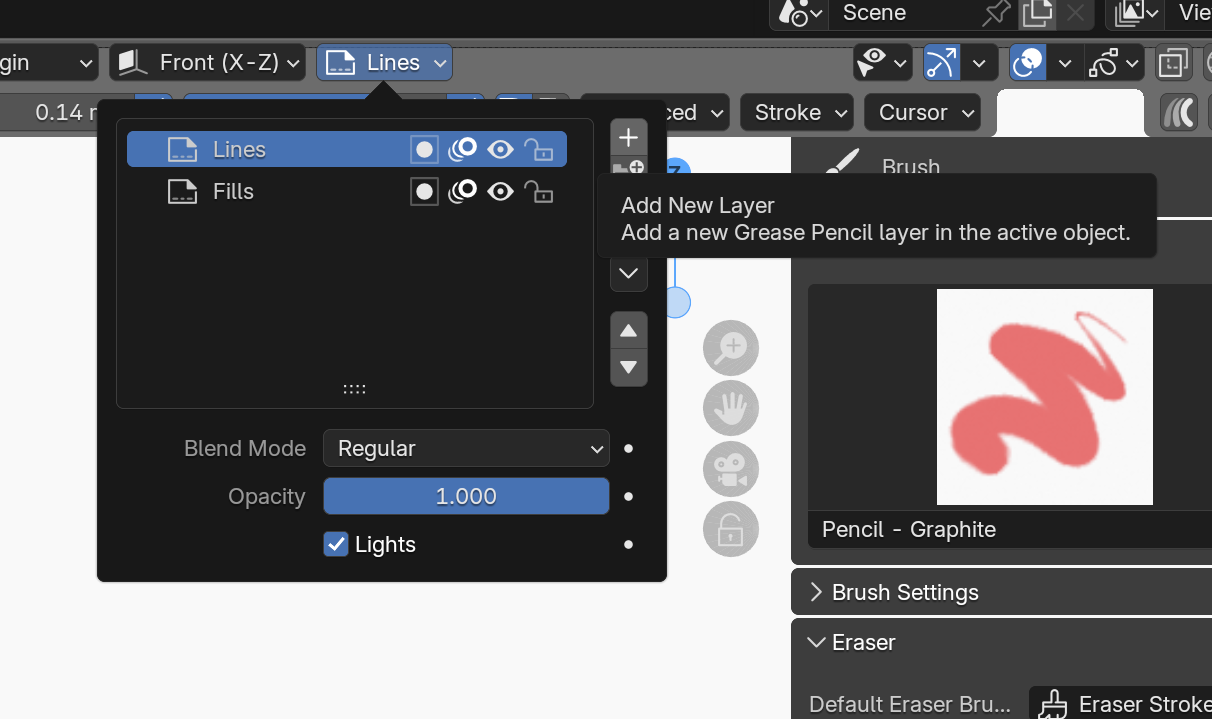Toggle X-ray view icon

coord(1172,63)
